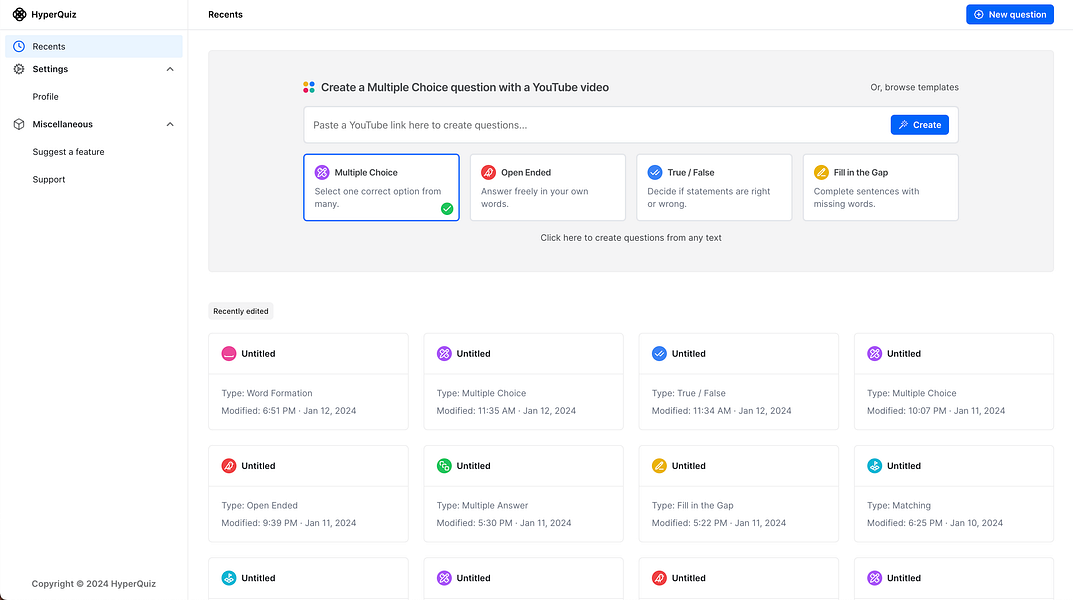1073x600 pixels.
Task: Select the Open Ended question type
Action: (547, 187)
